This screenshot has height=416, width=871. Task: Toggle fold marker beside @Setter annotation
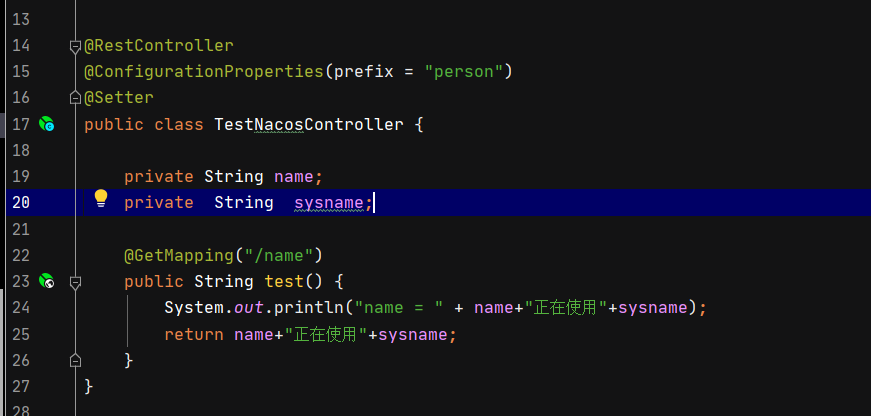click(x=74, y=98)
